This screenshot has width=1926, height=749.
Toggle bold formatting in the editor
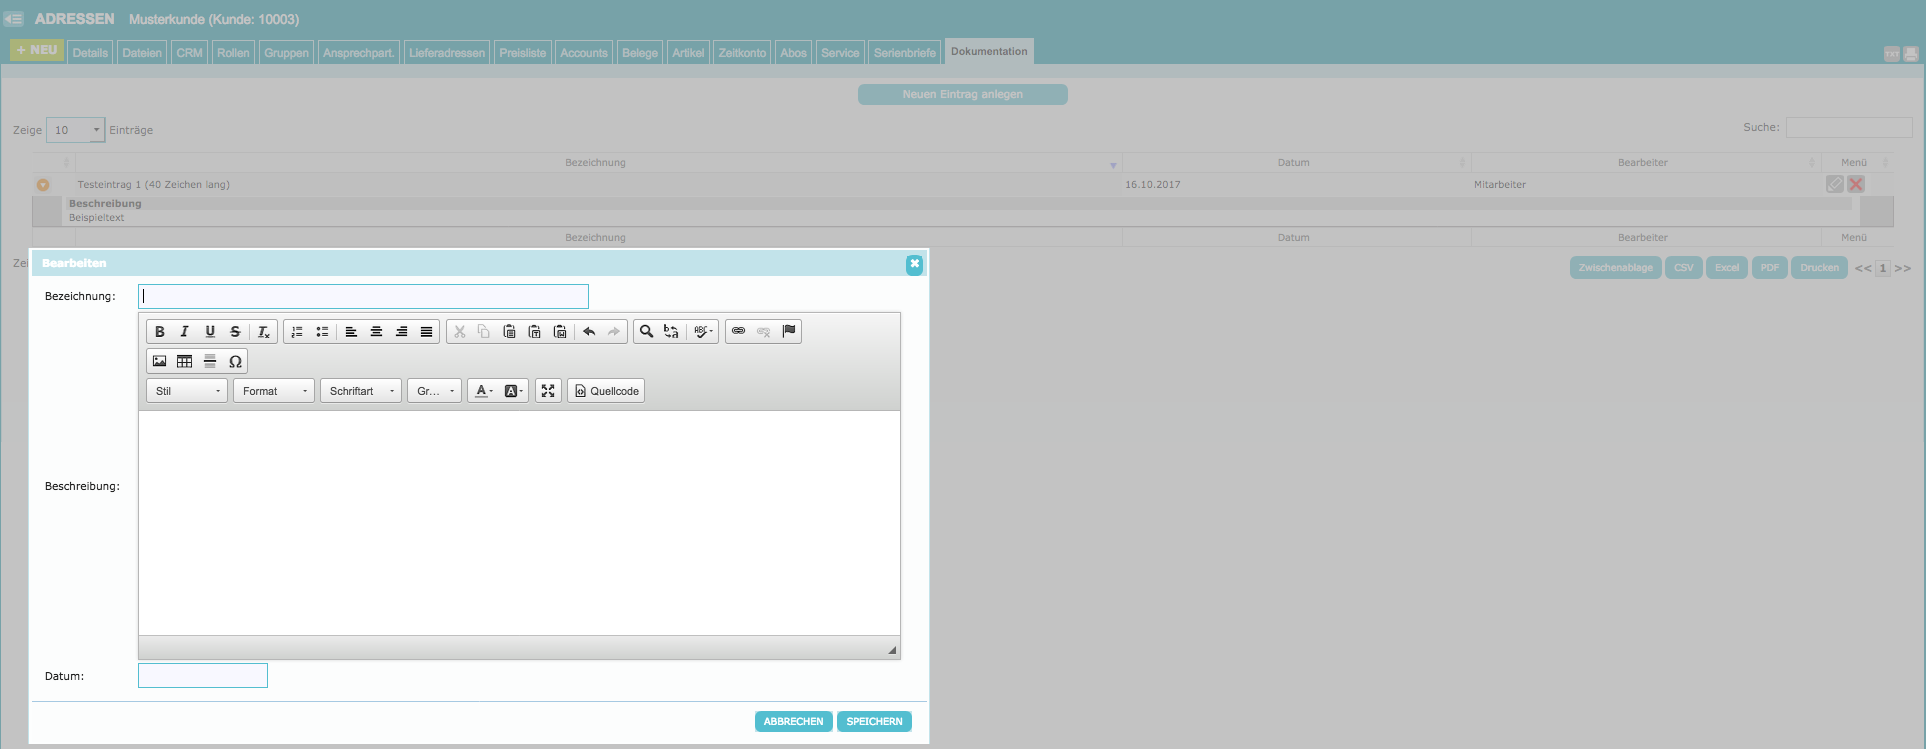click(x=160, y=332)
